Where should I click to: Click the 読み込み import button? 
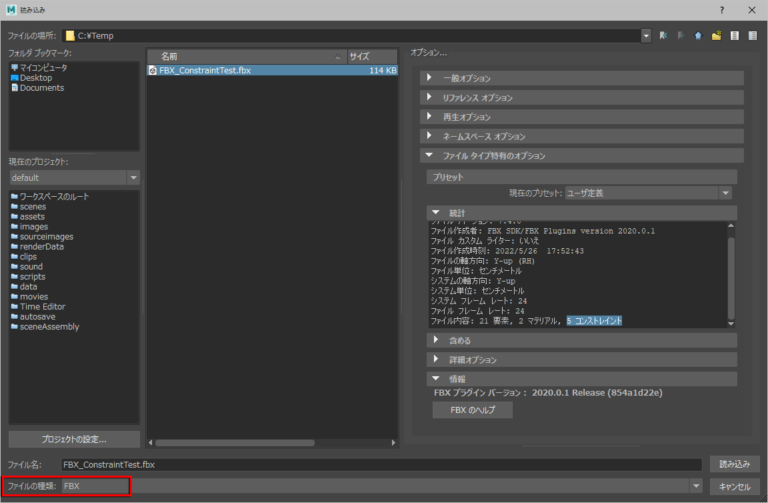729,464
